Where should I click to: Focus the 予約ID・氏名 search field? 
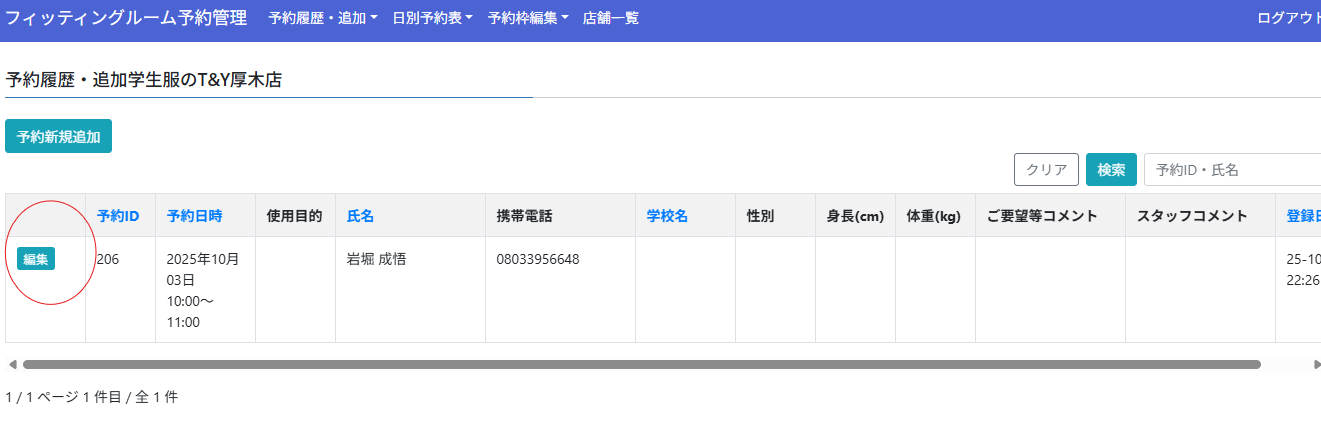coord(1232,170)
